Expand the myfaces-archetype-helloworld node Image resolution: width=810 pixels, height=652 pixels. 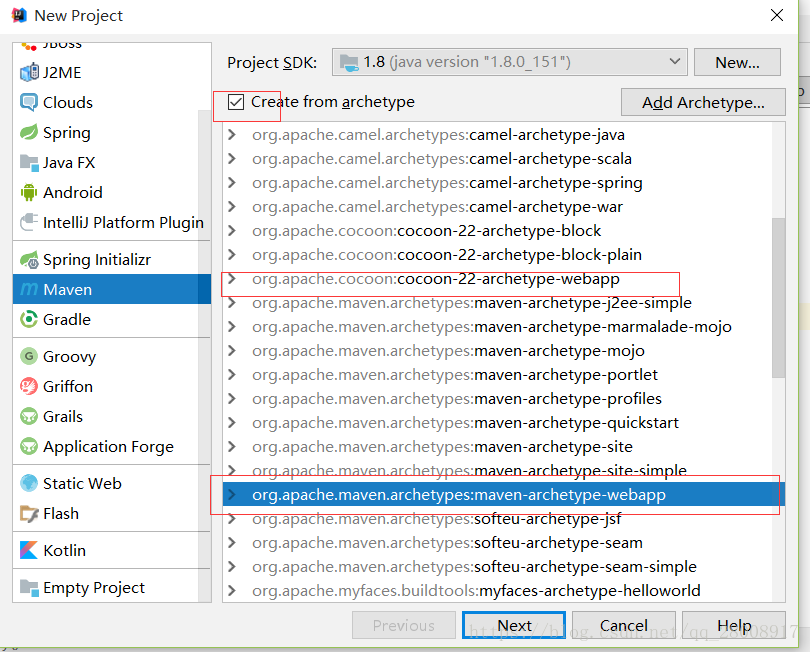coord(232,591)
